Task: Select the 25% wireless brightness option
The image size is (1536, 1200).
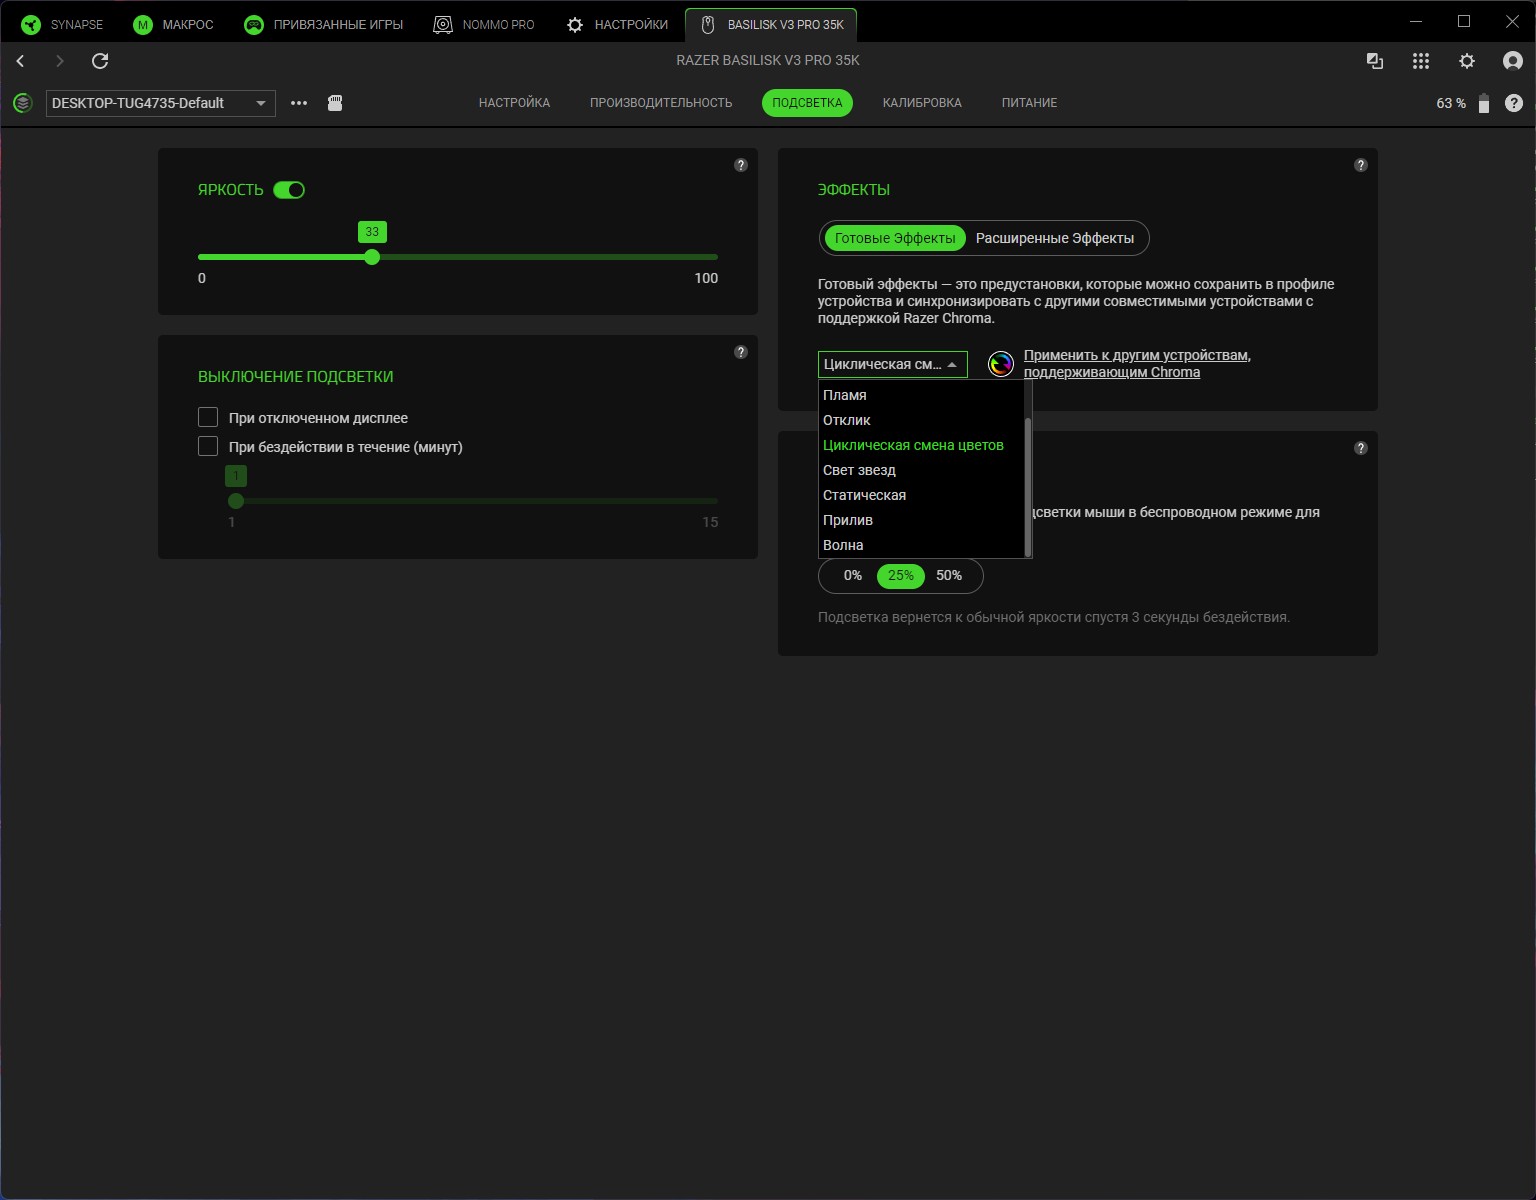Action: point(901,576)
